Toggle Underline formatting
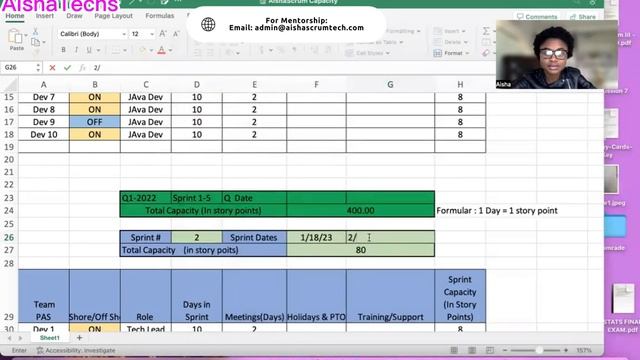 coord(89,50)
